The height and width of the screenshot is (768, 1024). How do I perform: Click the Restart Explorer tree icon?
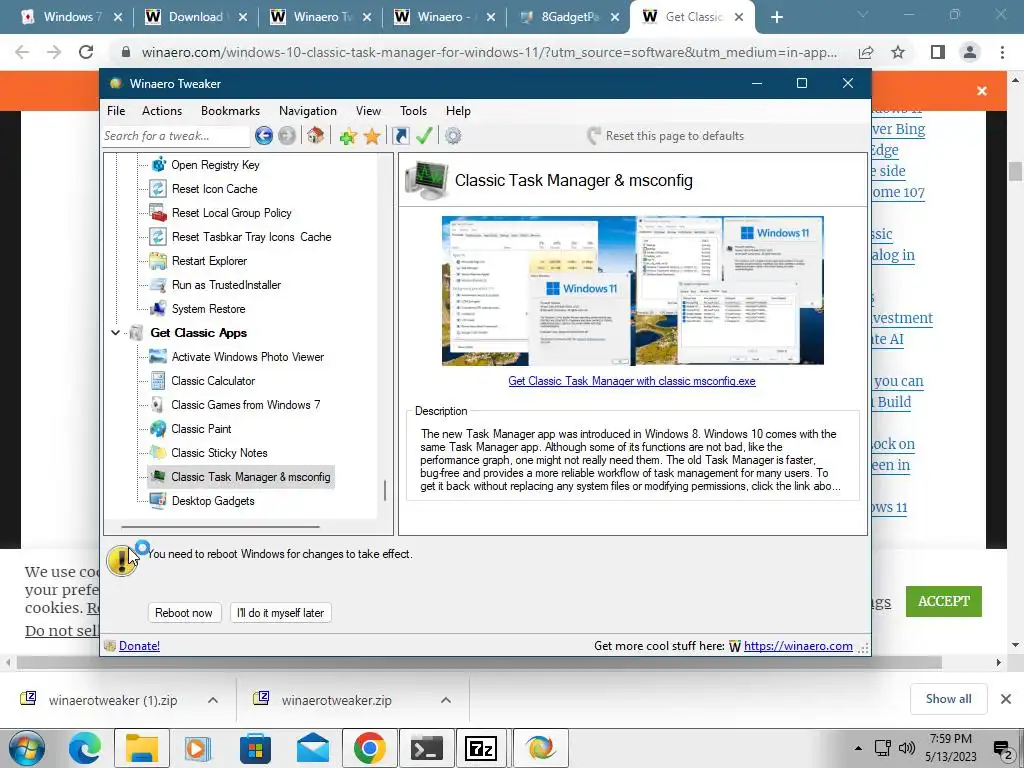pos(158,261)
